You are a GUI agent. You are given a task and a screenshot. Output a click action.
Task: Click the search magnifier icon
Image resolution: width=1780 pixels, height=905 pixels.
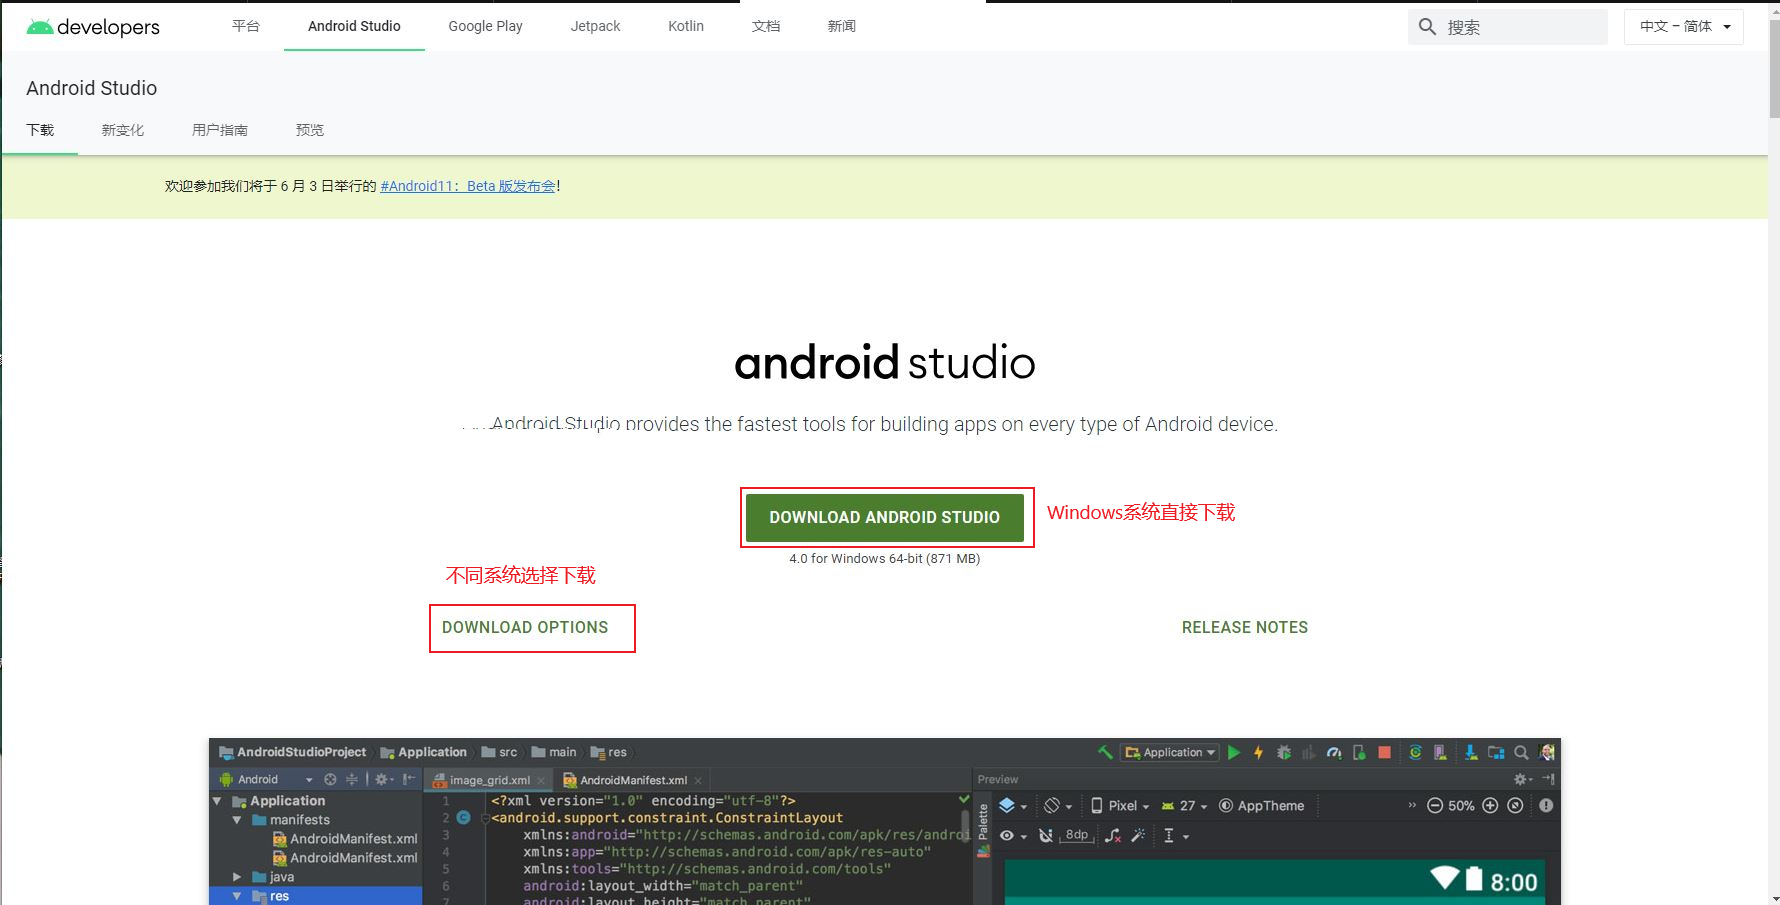pos(1427,27)
